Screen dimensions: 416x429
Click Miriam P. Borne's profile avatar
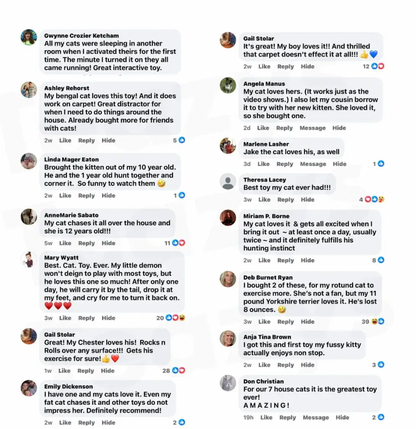point(228,218)
